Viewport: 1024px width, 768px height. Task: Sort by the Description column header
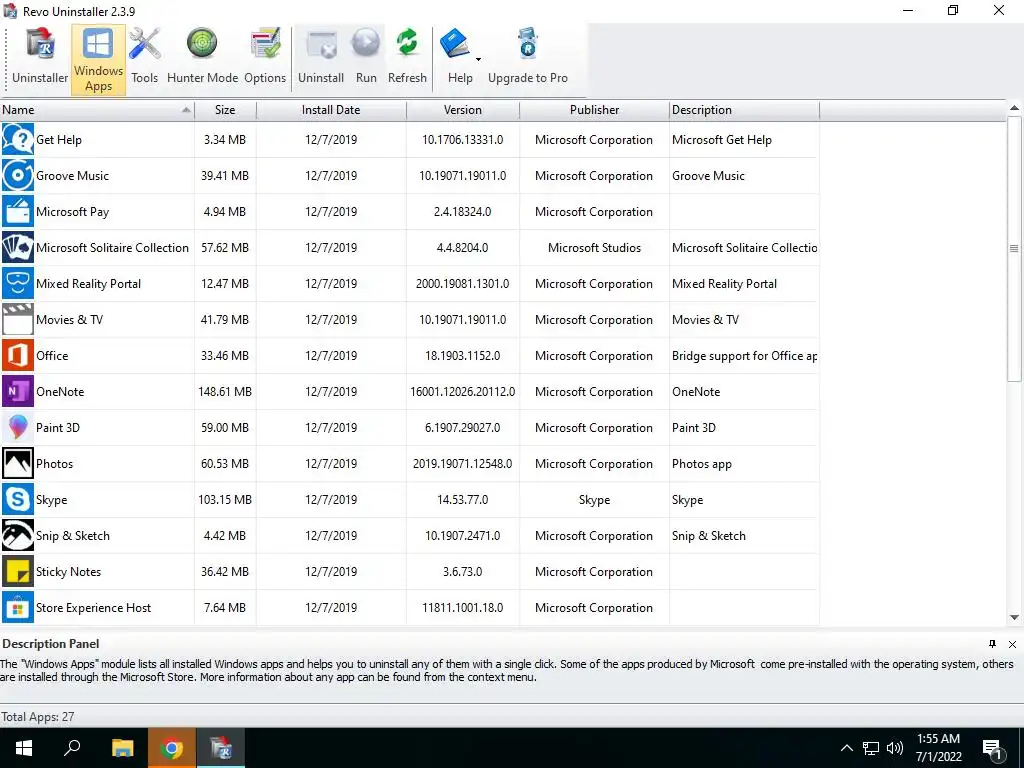pyautogui.click(x=744, y=110)
